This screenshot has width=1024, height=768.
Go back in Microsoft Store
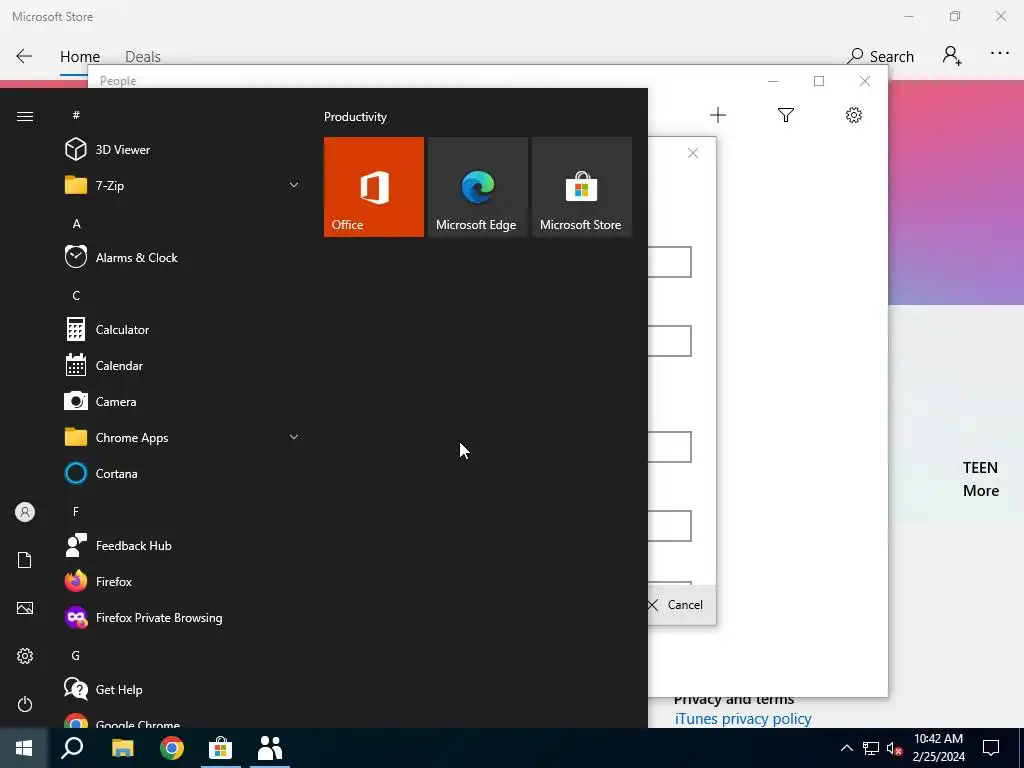tap(24, 56)
